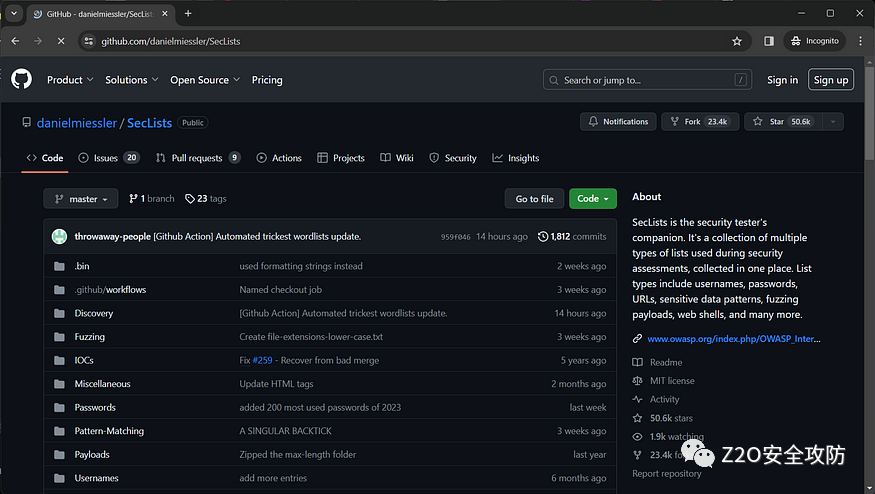Open the #259 issue link
The height and width of the screenshot is (494, 875).
(x=262, y=361)
